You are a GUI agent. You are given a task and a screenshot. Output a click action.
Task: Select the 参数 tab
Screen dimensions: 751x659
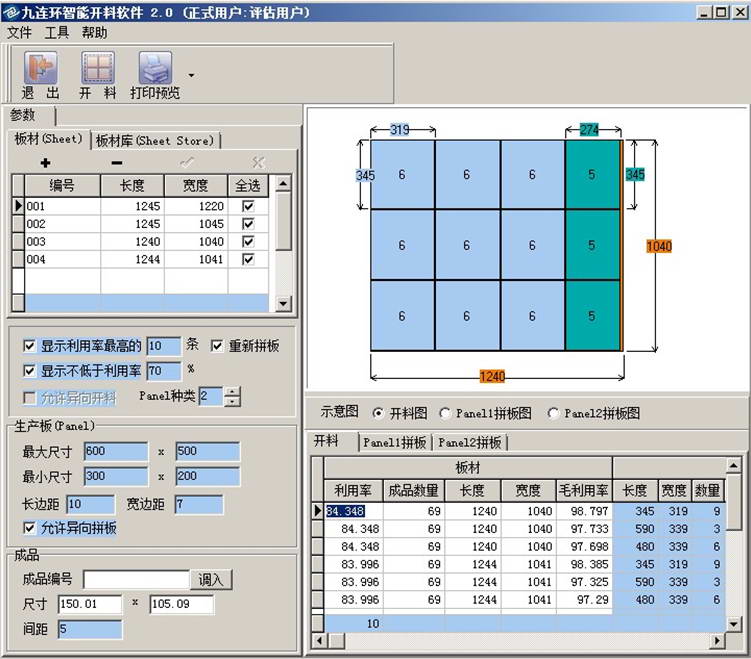[23, 115]
